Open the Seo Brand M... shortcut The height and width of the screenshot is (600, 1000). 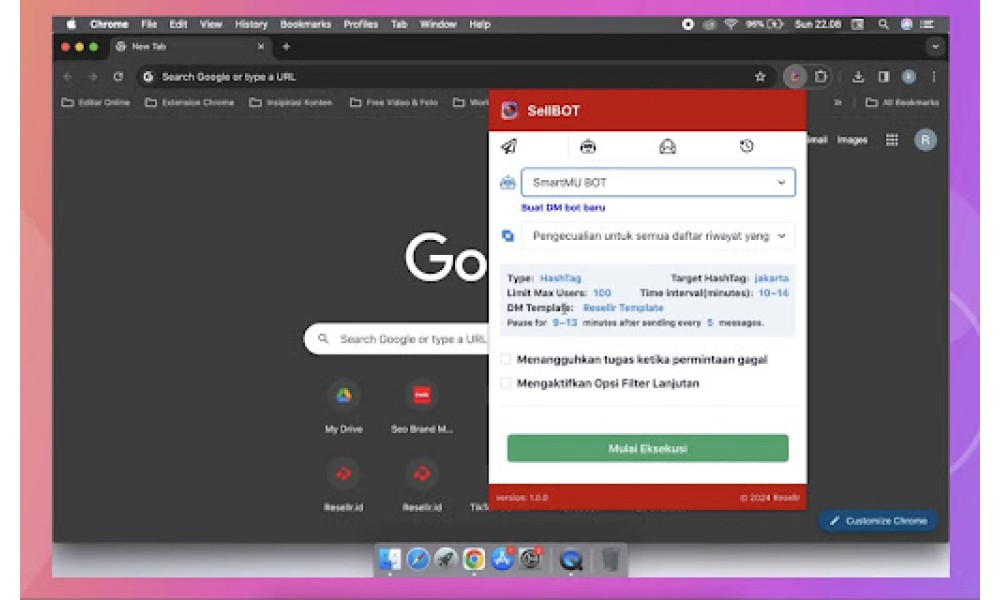(x=422, y=406)
